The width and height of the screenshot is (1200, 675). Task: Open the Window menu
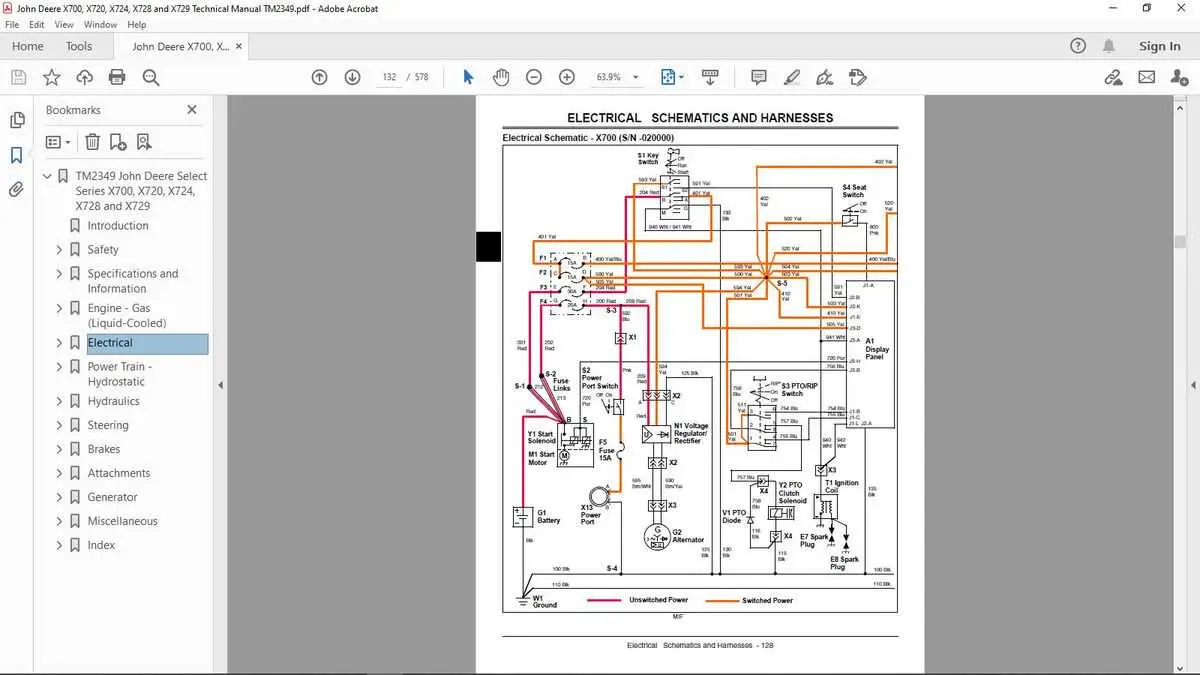coord(101,24)
